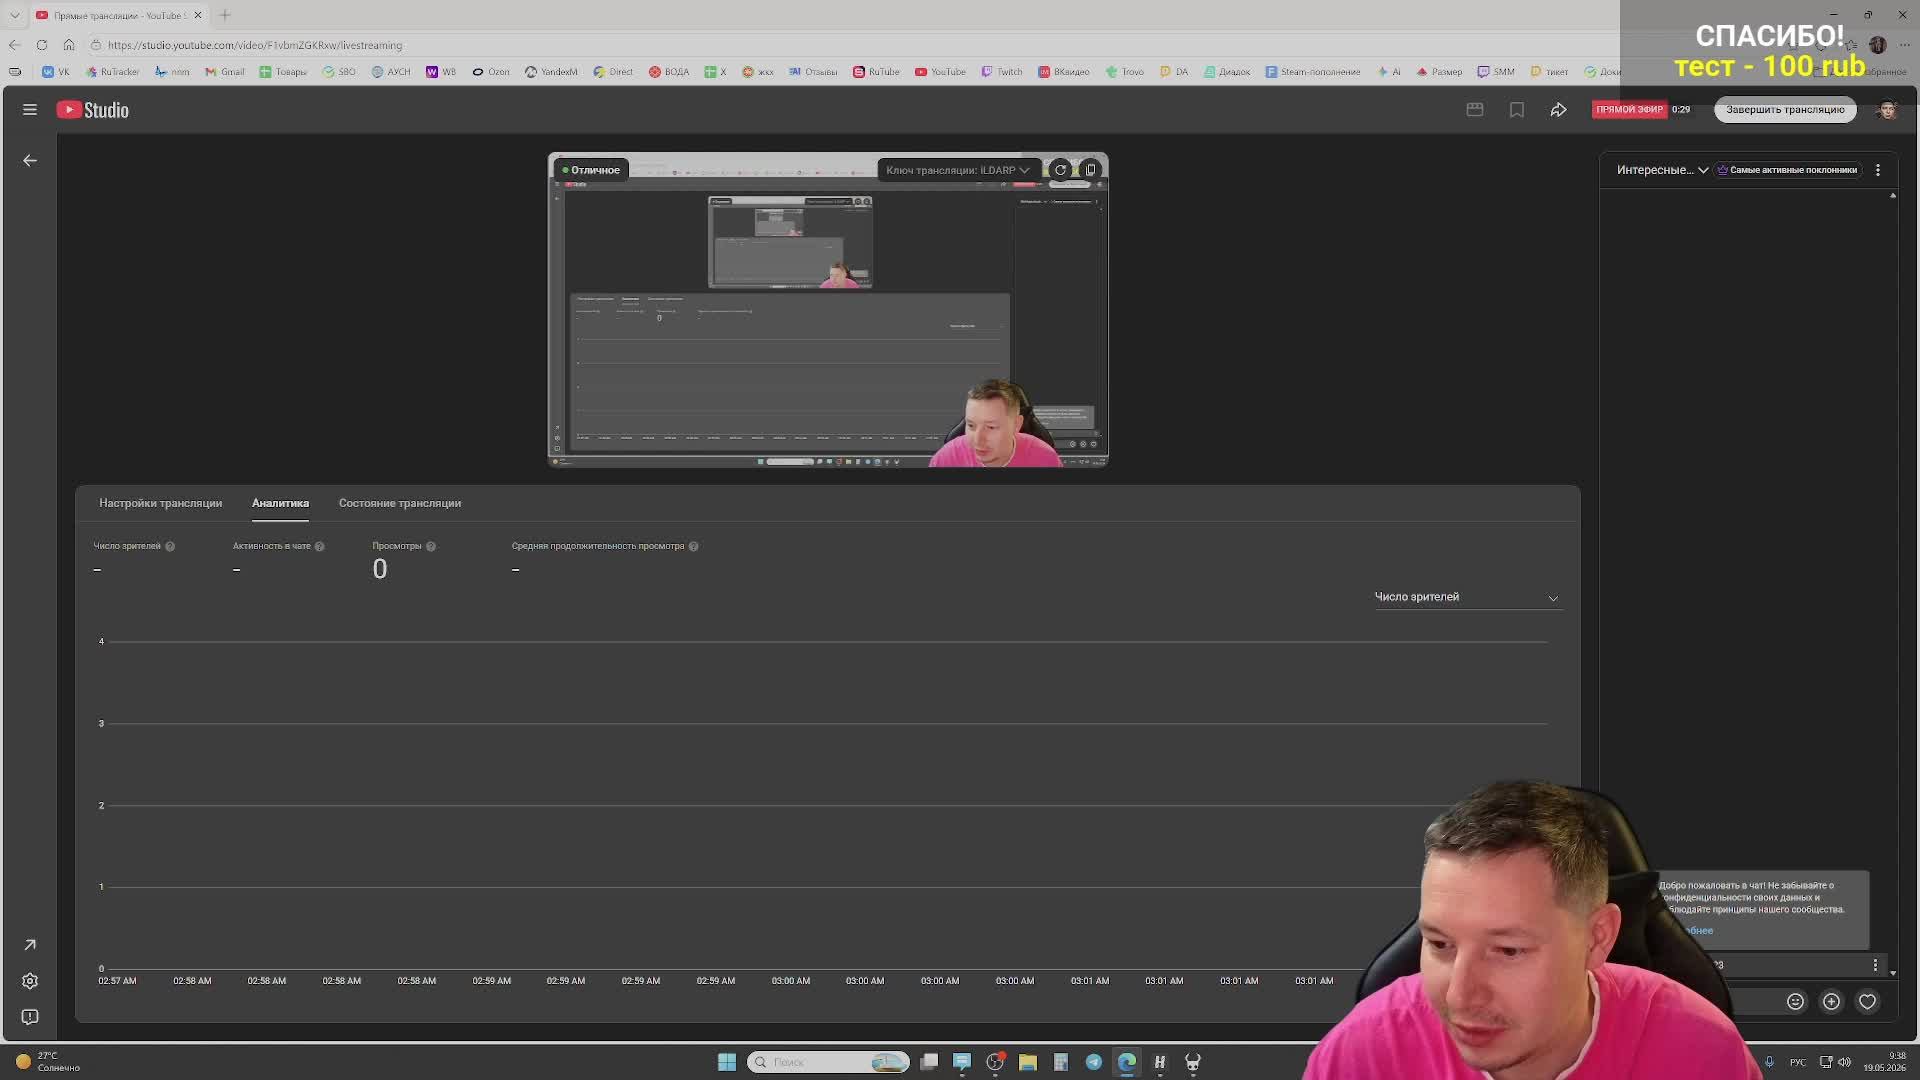
Task: Click the browser address bar URL
Action: (255, 45)
